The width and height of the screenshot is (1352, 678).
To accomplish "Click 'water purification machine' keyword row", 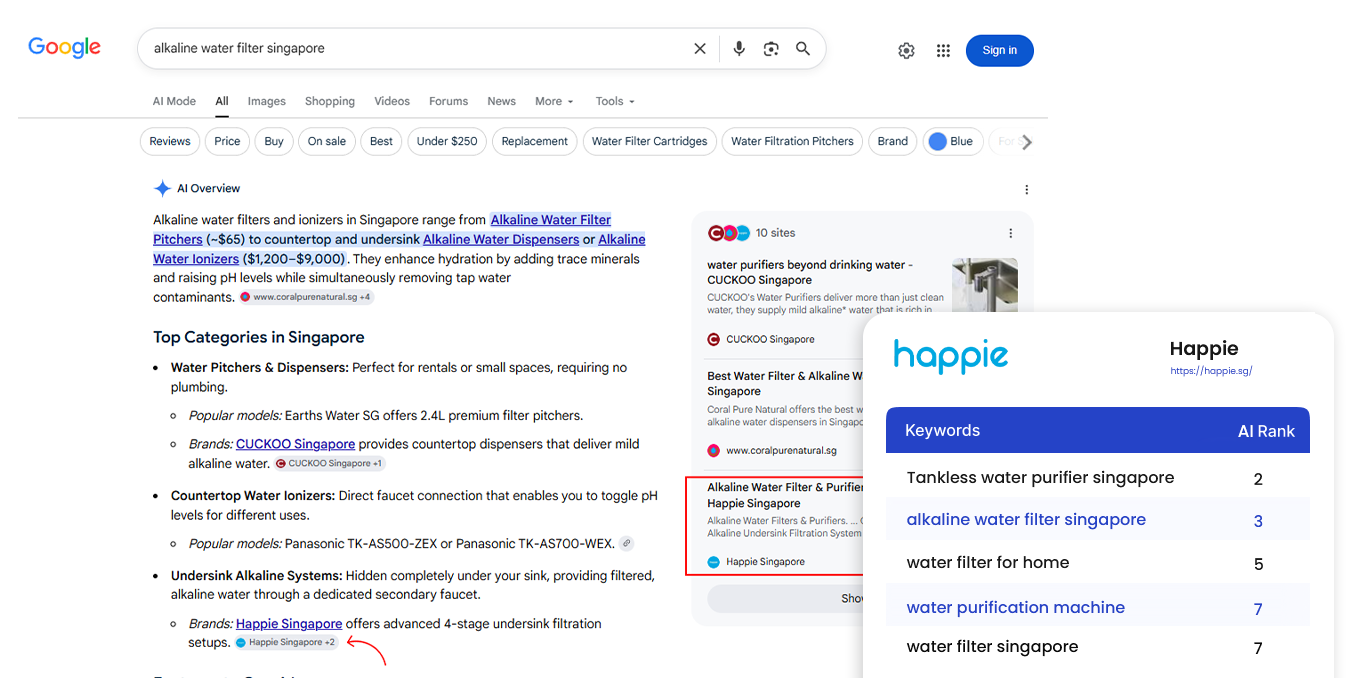I will click(x=1098, y=607).
